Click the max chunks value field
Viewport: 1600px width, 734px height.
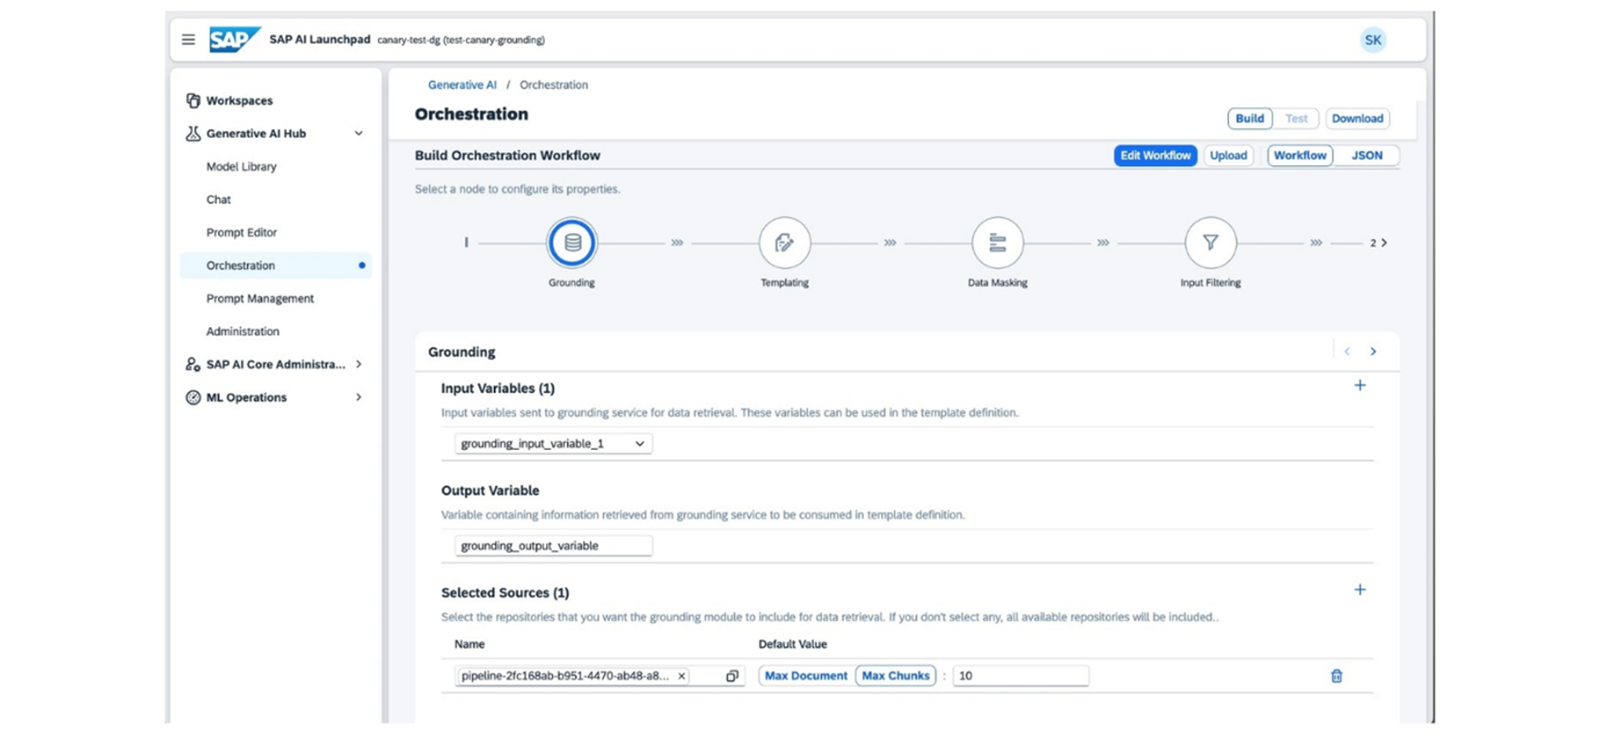[x=1020, y=677]
